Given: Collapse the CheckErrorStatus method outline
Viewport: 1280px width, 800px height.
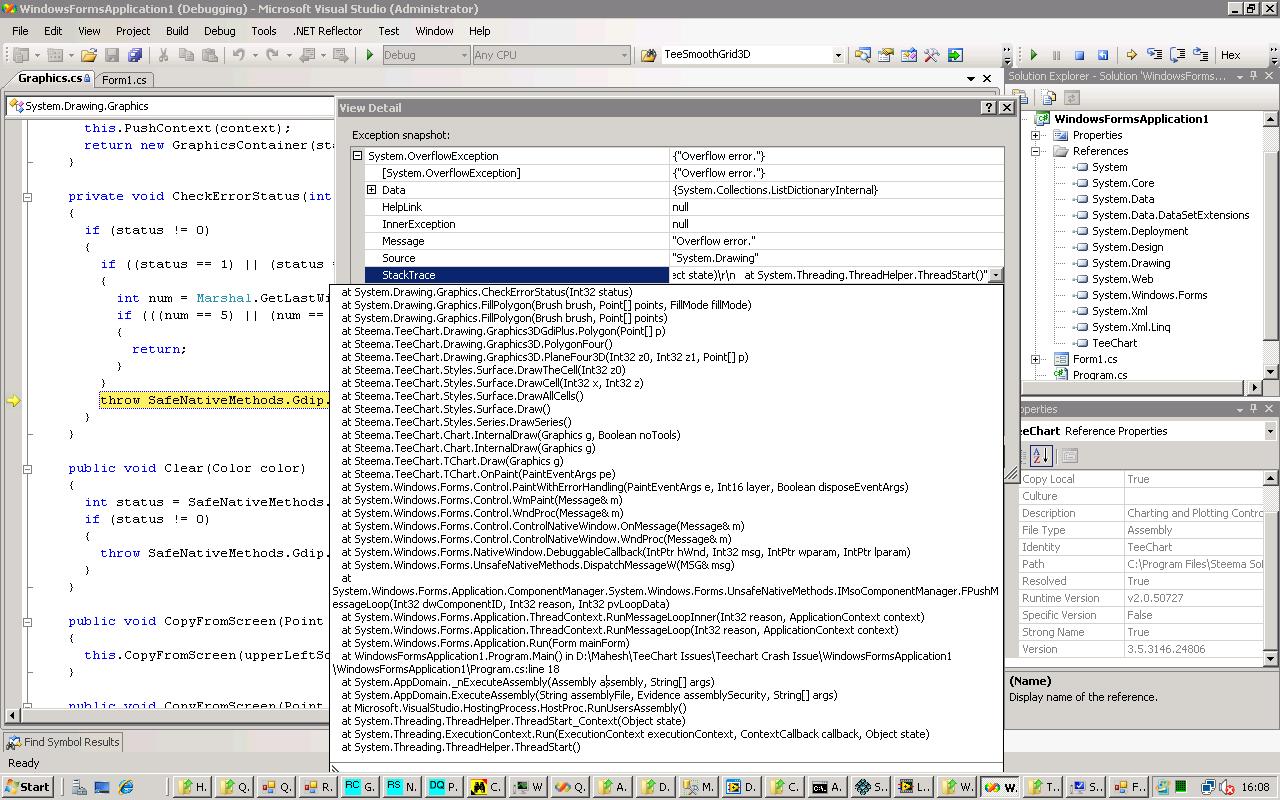Looking at the screenshot, I should click(x=27, y=196).
